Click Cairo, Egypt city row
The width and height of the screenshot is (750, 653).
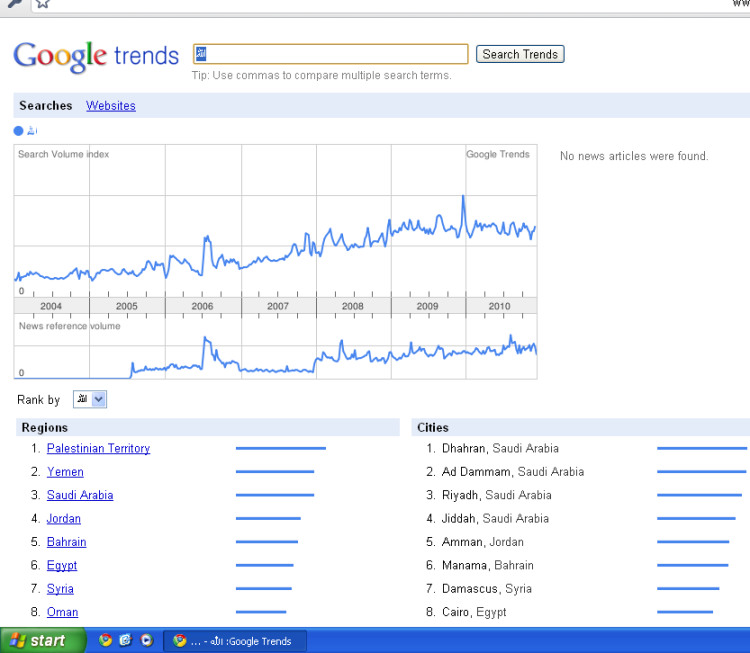pos(474,612)
